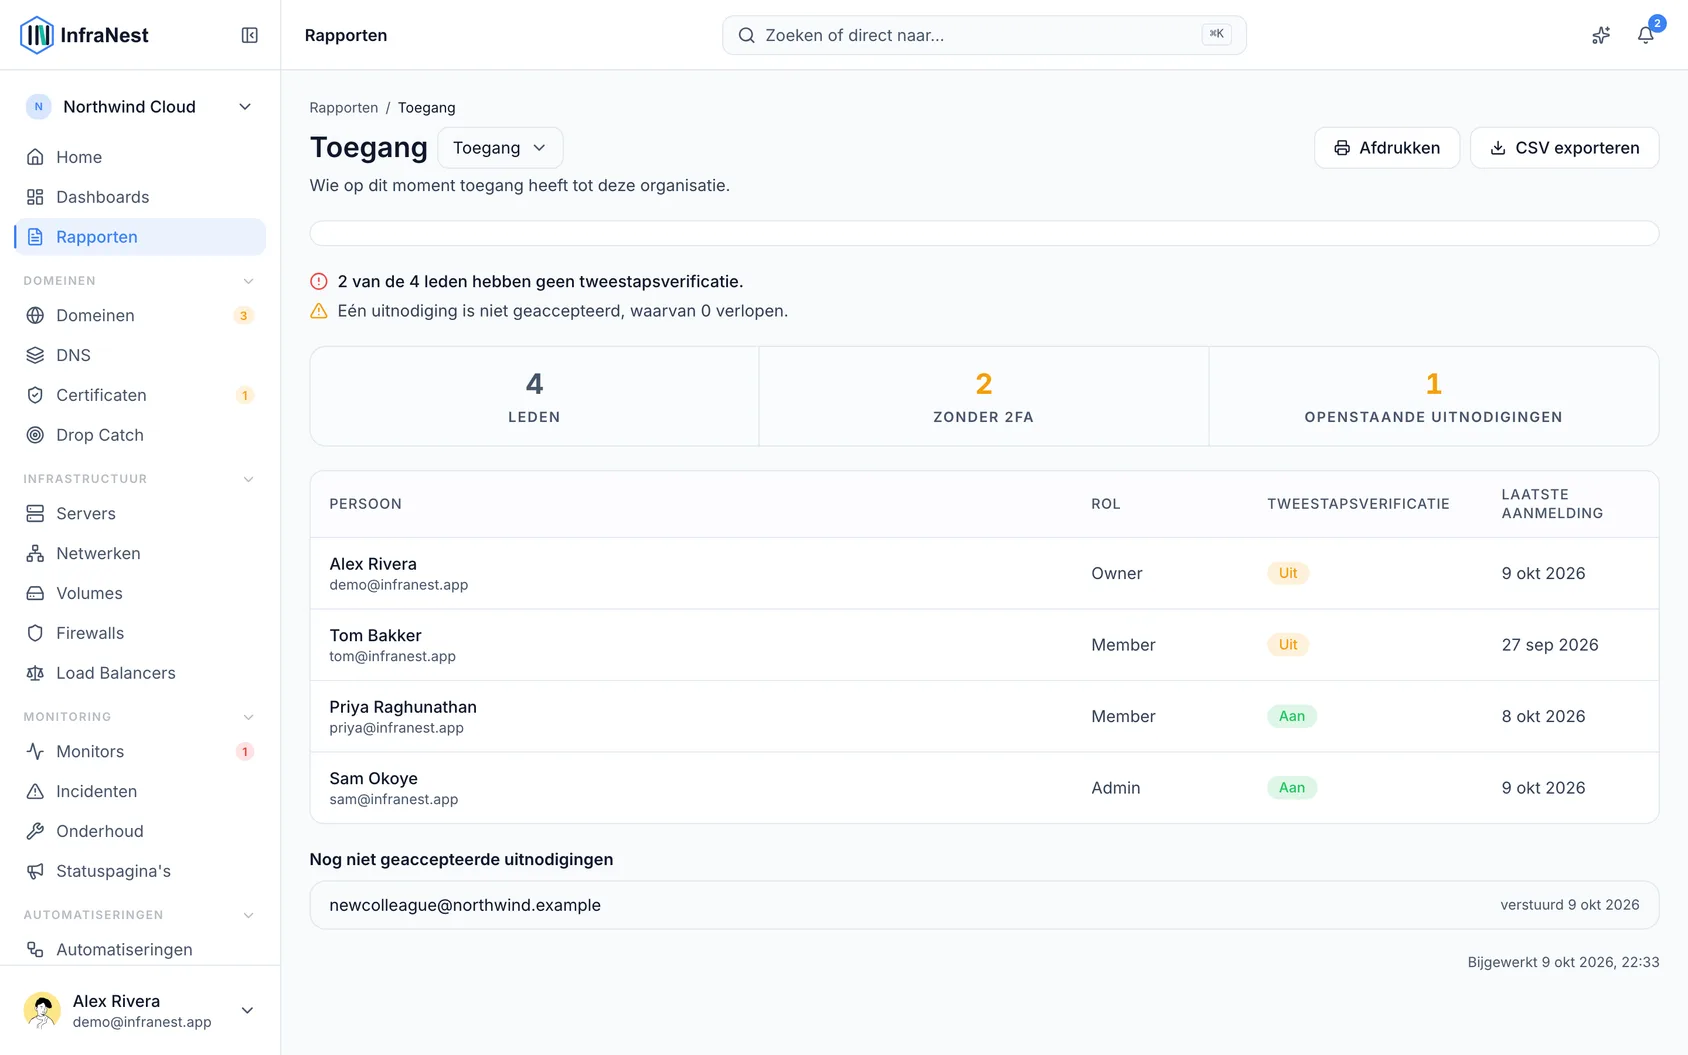
Task: Open Domeinen in sidebar
Action: pyautogui.click(x=140, y=315)
